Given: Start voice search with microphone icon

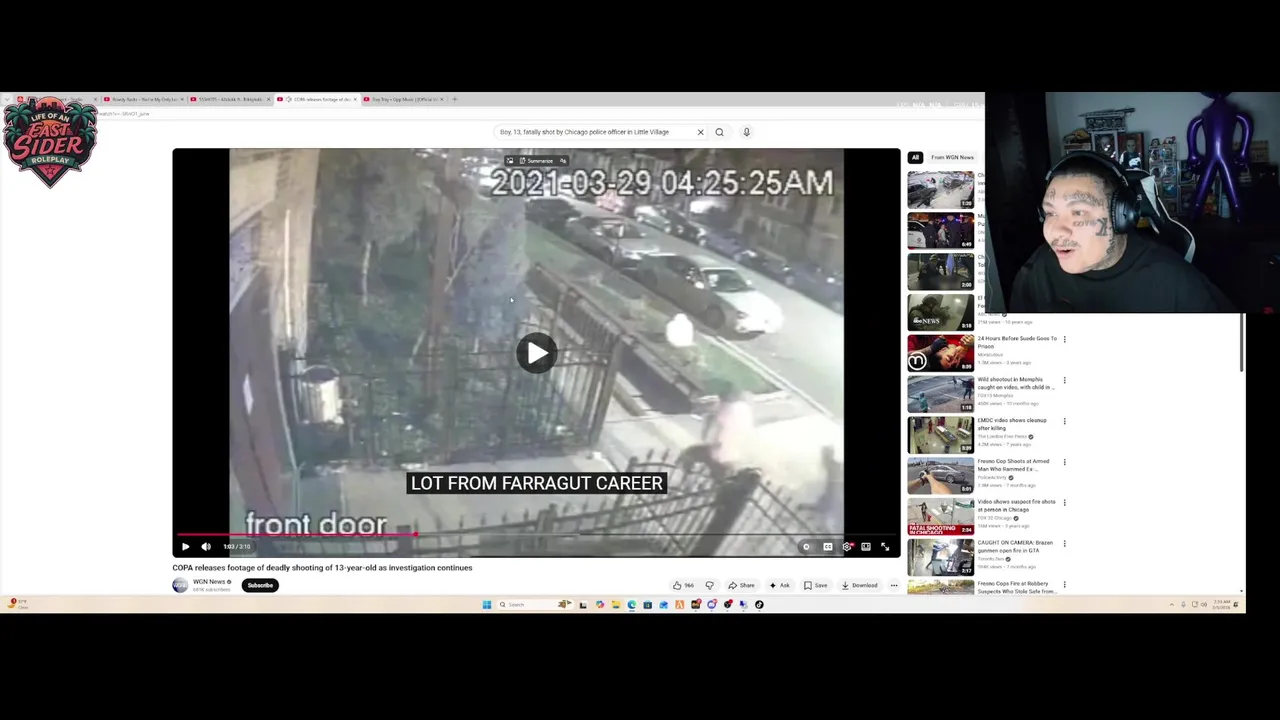Looking at the screenshot, I should point(746,132).
